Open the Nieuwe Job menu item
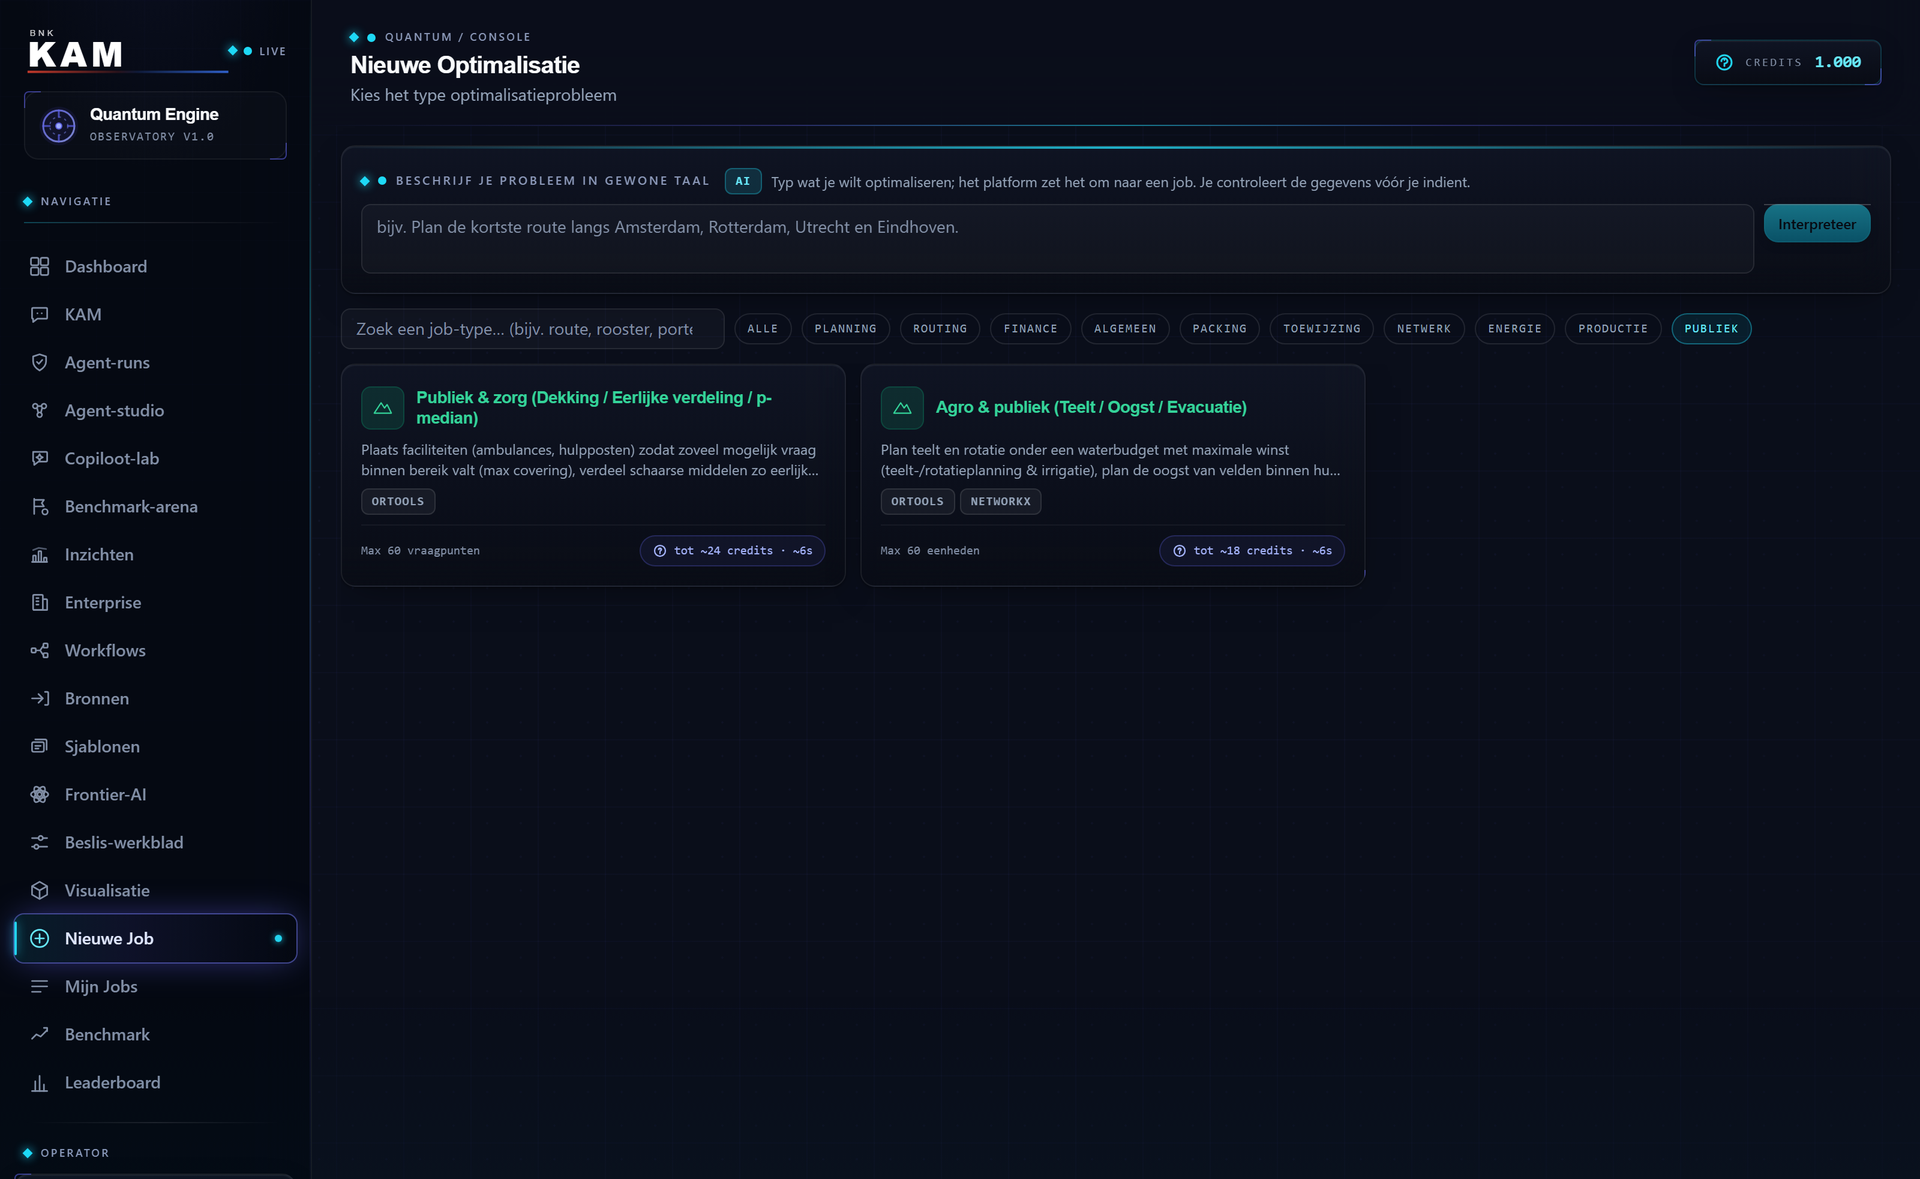 [x=155, y=938]
